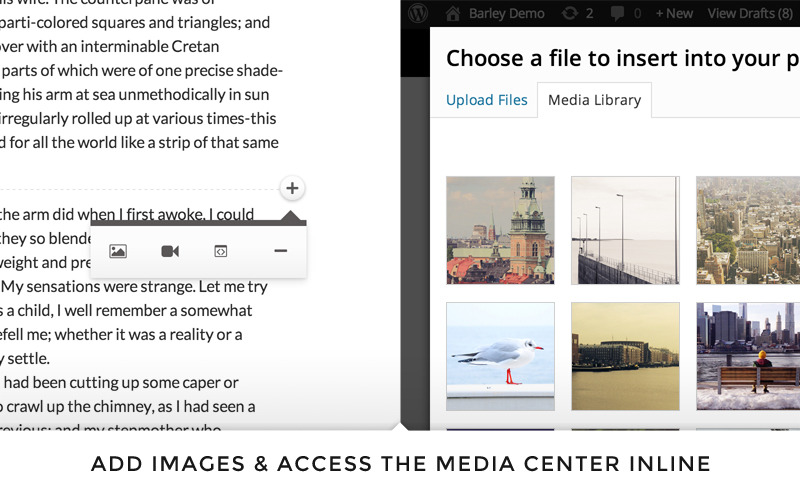The width and height of the screenshot is (800, 500).
Task: Click the plus button to add content
Action: click(292, 188)
